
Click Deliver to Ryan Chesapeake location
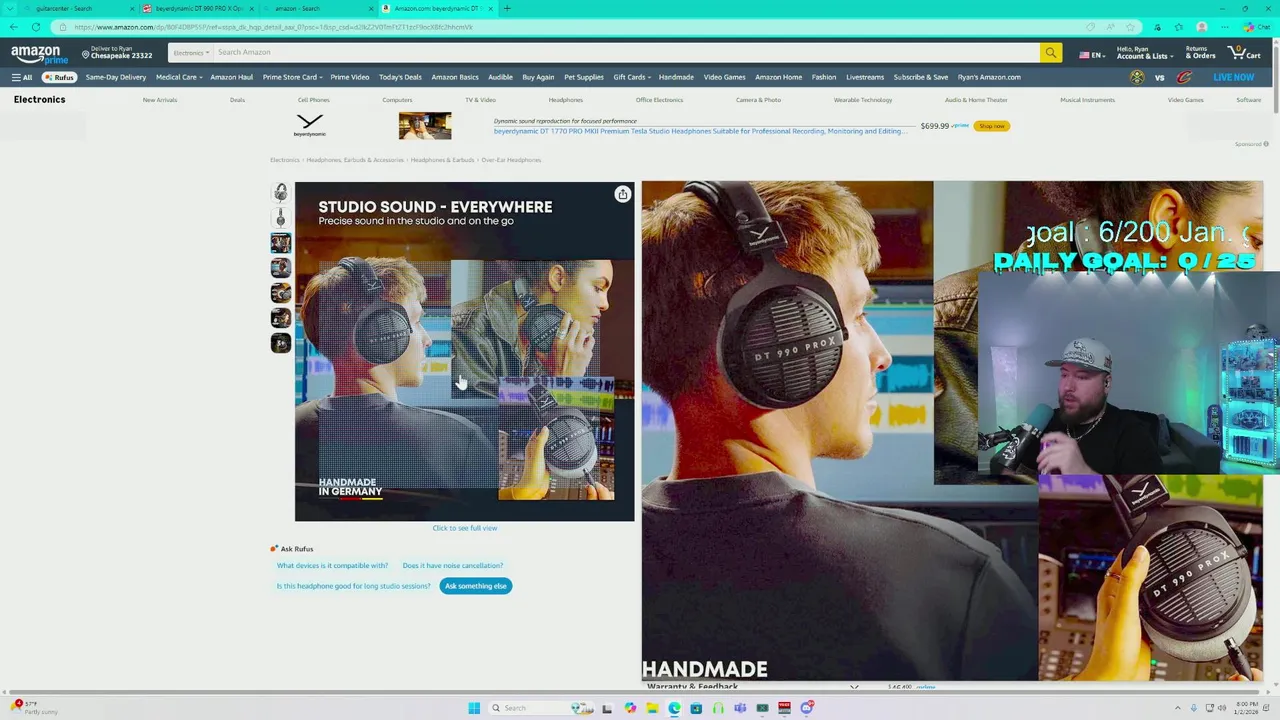(119, 53)
